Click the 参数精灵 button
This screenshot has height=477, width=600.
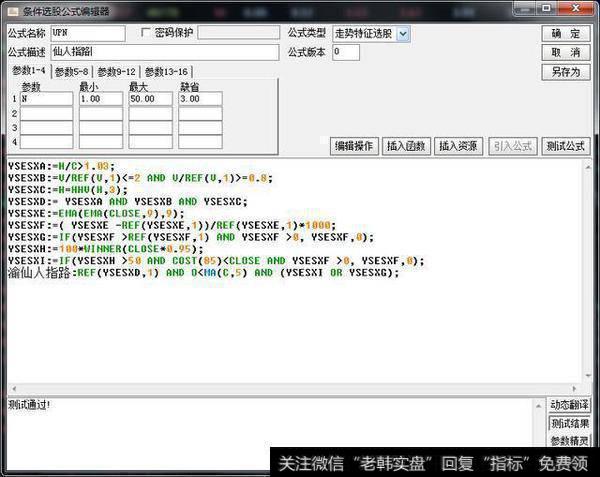(x=569, y=441)
